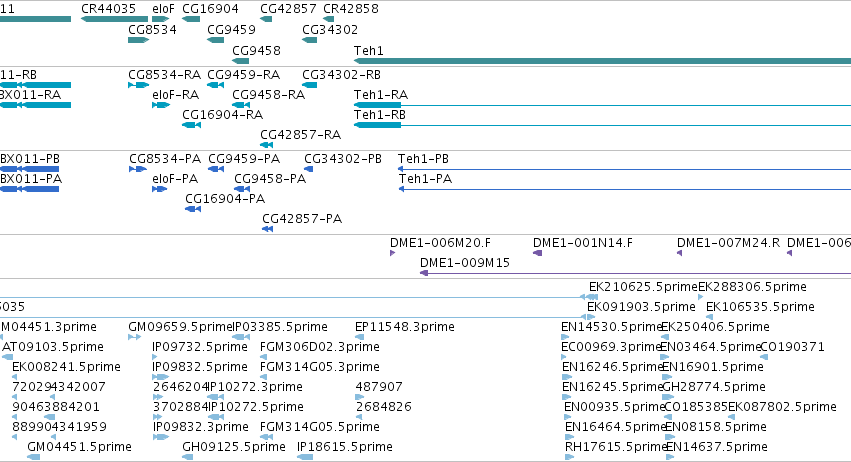Select EST GH09125.5prime
This screenshot has height=462, width=851.
(234, 447)
